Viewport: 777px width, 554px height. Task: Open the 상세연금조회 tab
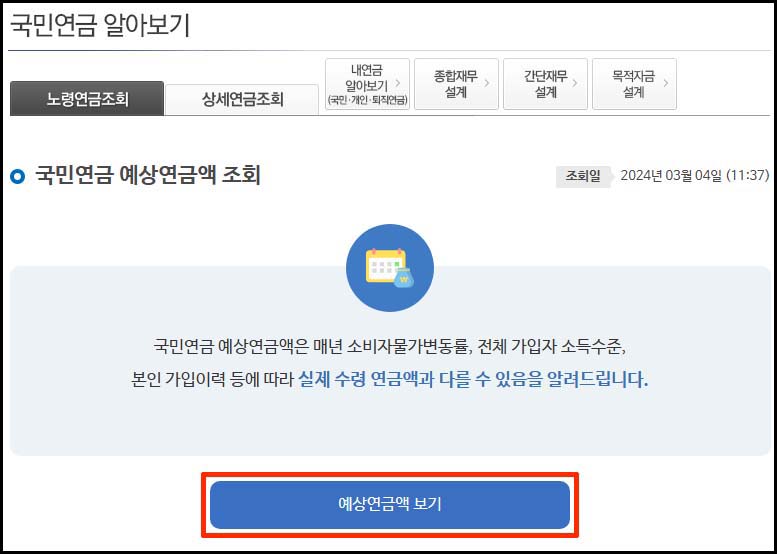pyautogui.click(x=242, y=100)
